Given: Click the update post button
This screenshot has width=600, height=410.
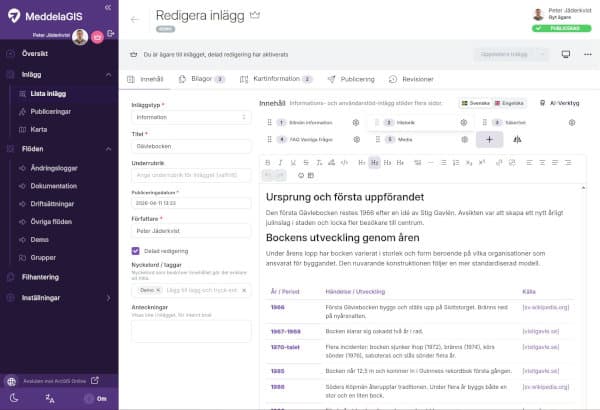Looking at the screenshot, I should [504, 54].
